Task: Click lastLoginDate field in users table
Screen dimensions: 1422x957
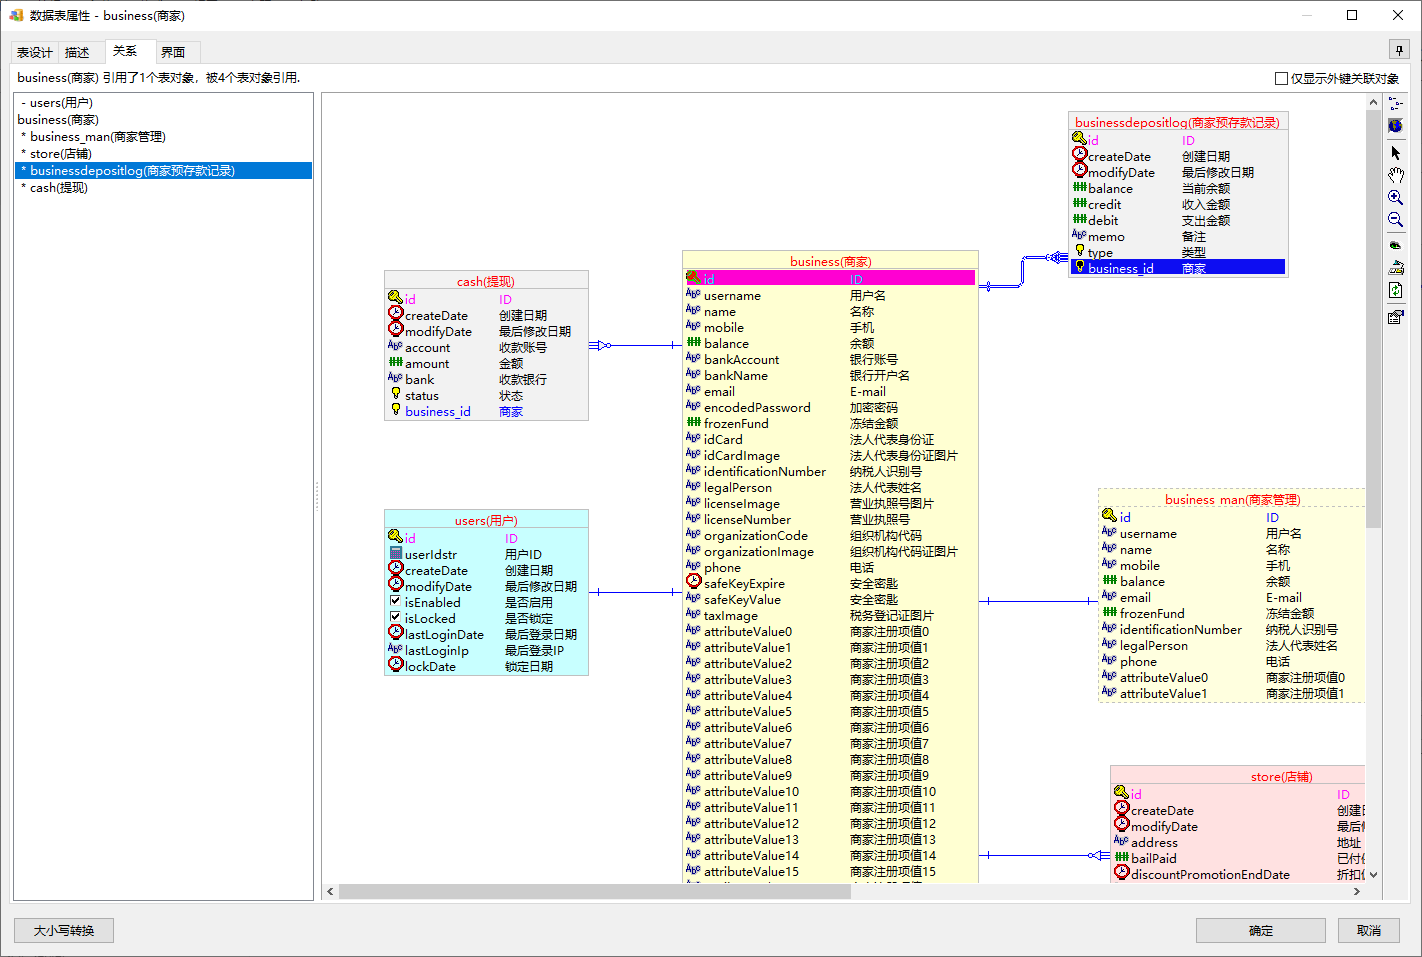Action: coord(444,634)
